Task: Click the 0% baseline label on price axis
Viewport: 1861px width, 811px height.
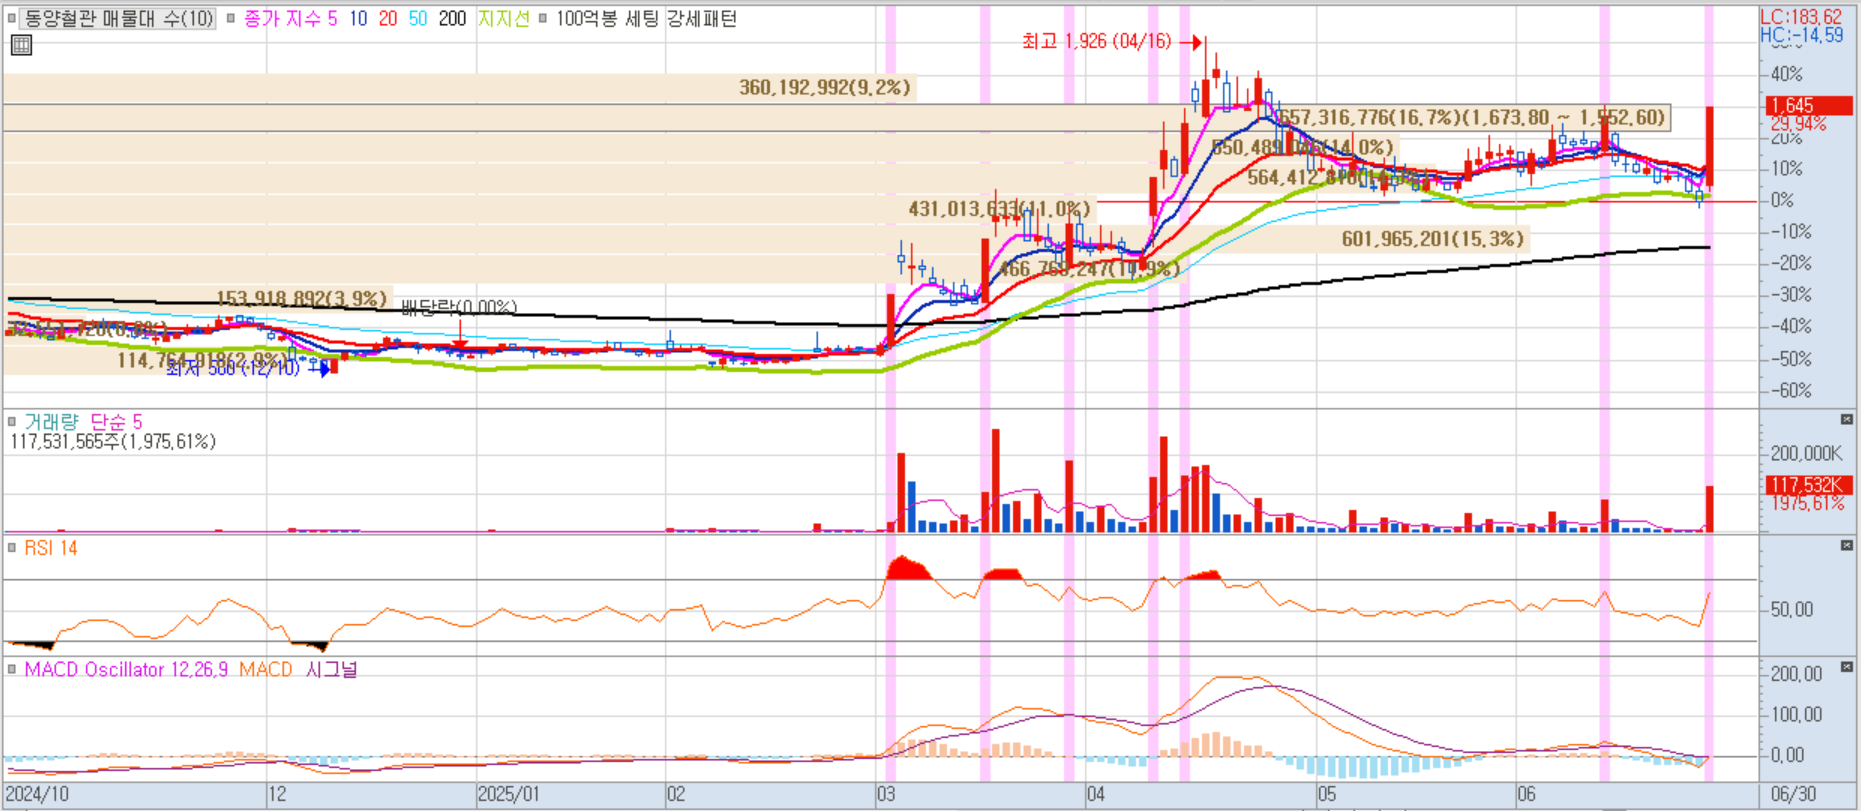Action: 1782,200
